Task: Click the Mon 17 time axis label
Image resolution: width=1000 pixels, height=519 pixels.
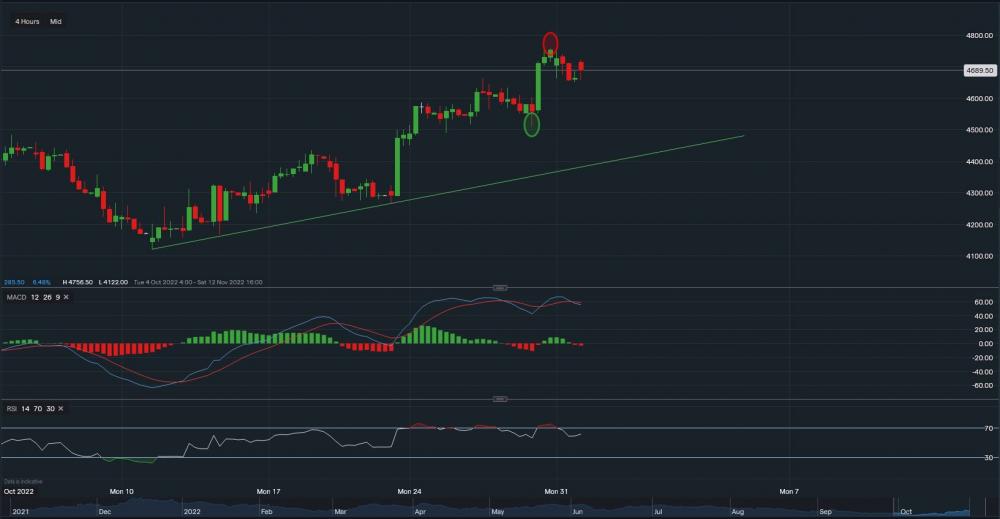Action: pos(268,492)
